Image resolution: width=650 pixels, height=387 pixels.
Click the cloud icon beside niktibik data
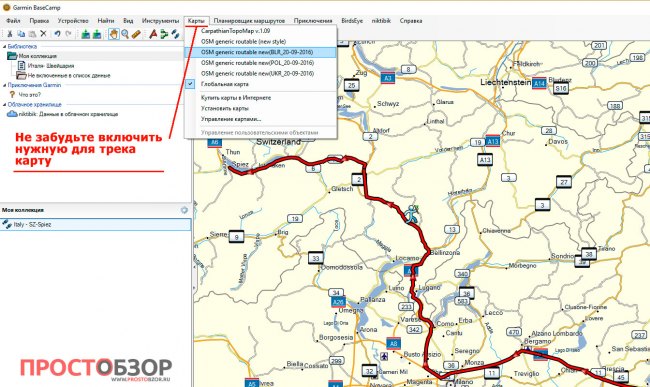click(x=12, y=114)
